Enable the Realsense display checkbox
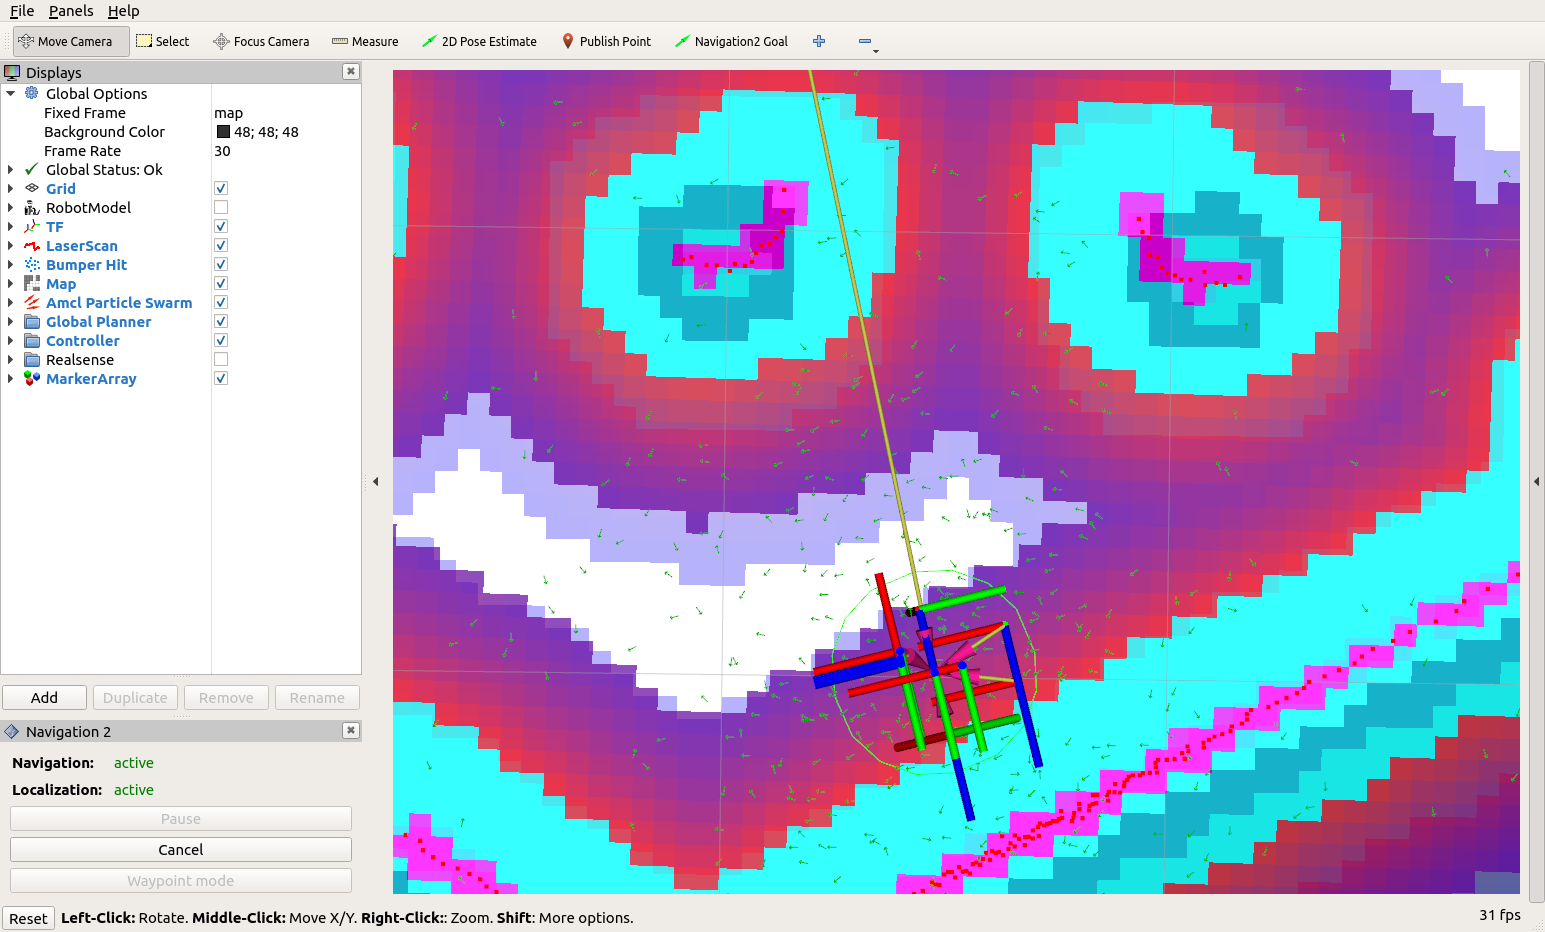The width and height of the screenshot is (1545, 932). [x=221, y=360]
